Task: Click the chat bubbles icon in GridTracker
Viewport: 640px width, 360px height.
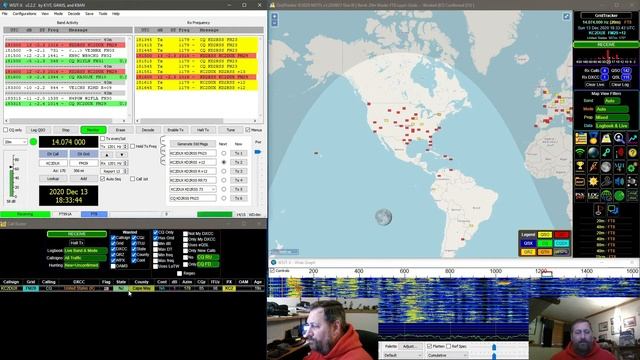Action: [x=613, y=210]
